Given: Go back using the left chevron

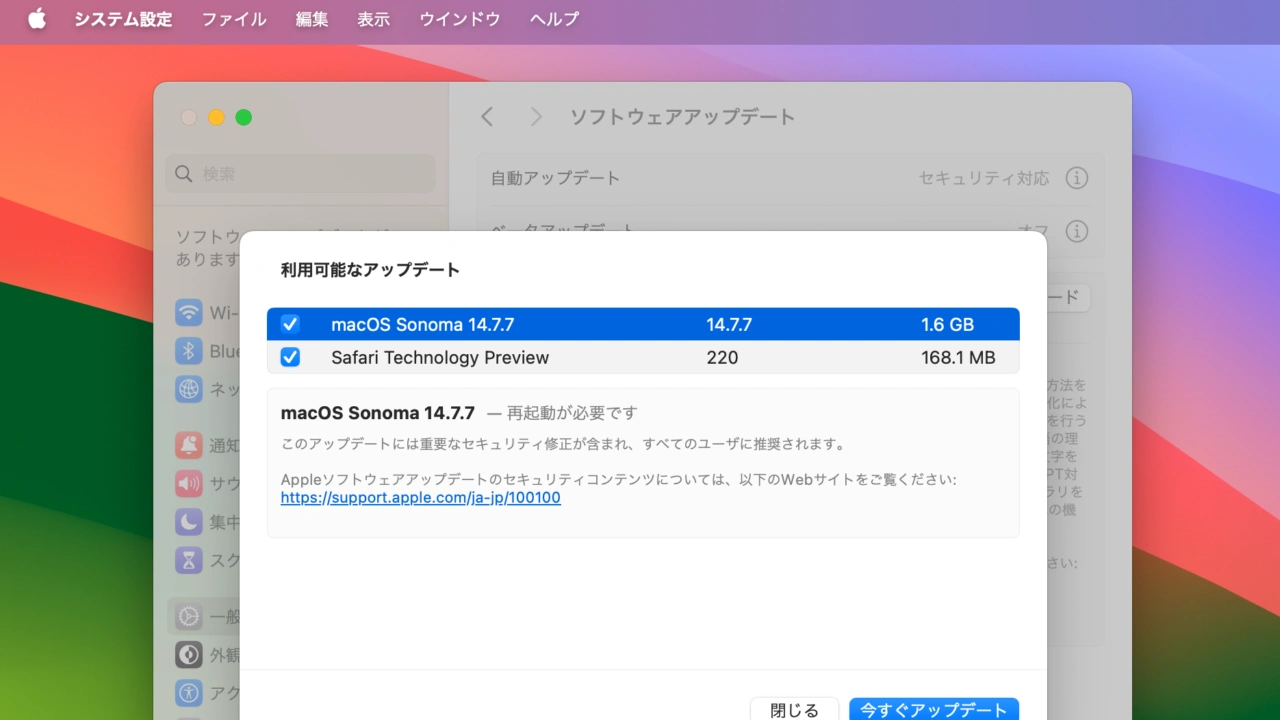Looking at the screenshot, I should (x=487, y=117).
